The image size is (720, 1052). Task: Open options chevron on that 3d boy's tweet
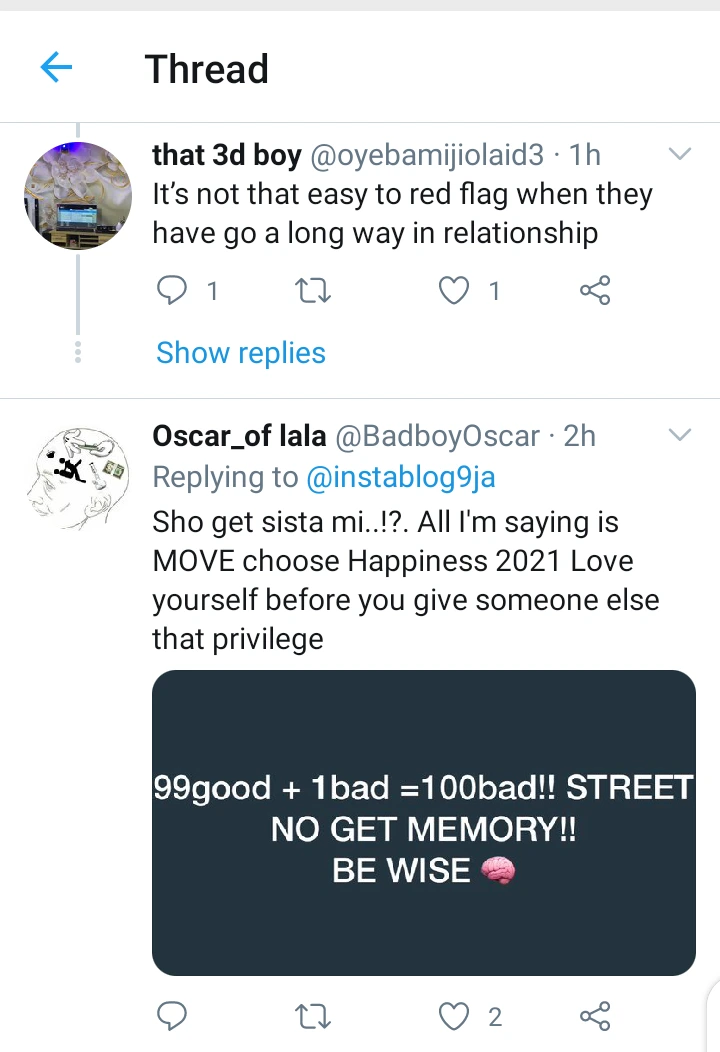click(x=679, y=155)
